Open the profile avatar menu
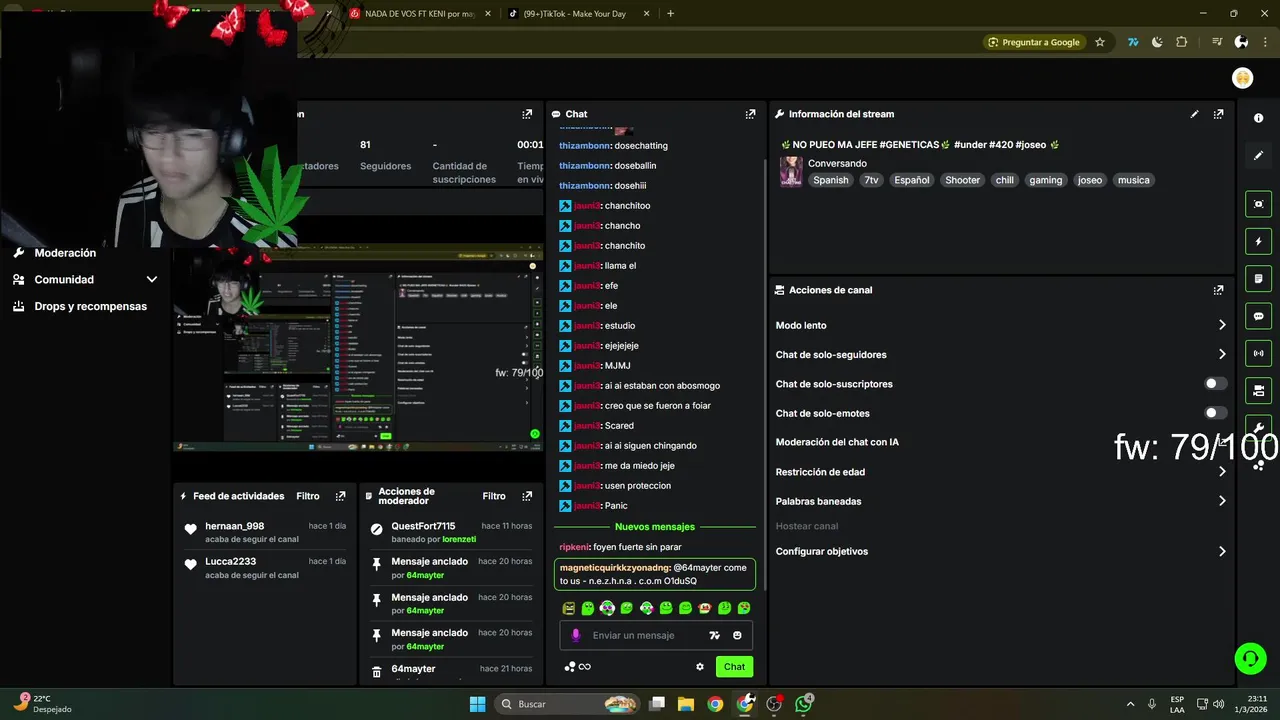Viewport: 1280px width, 720px height. 1242,78
